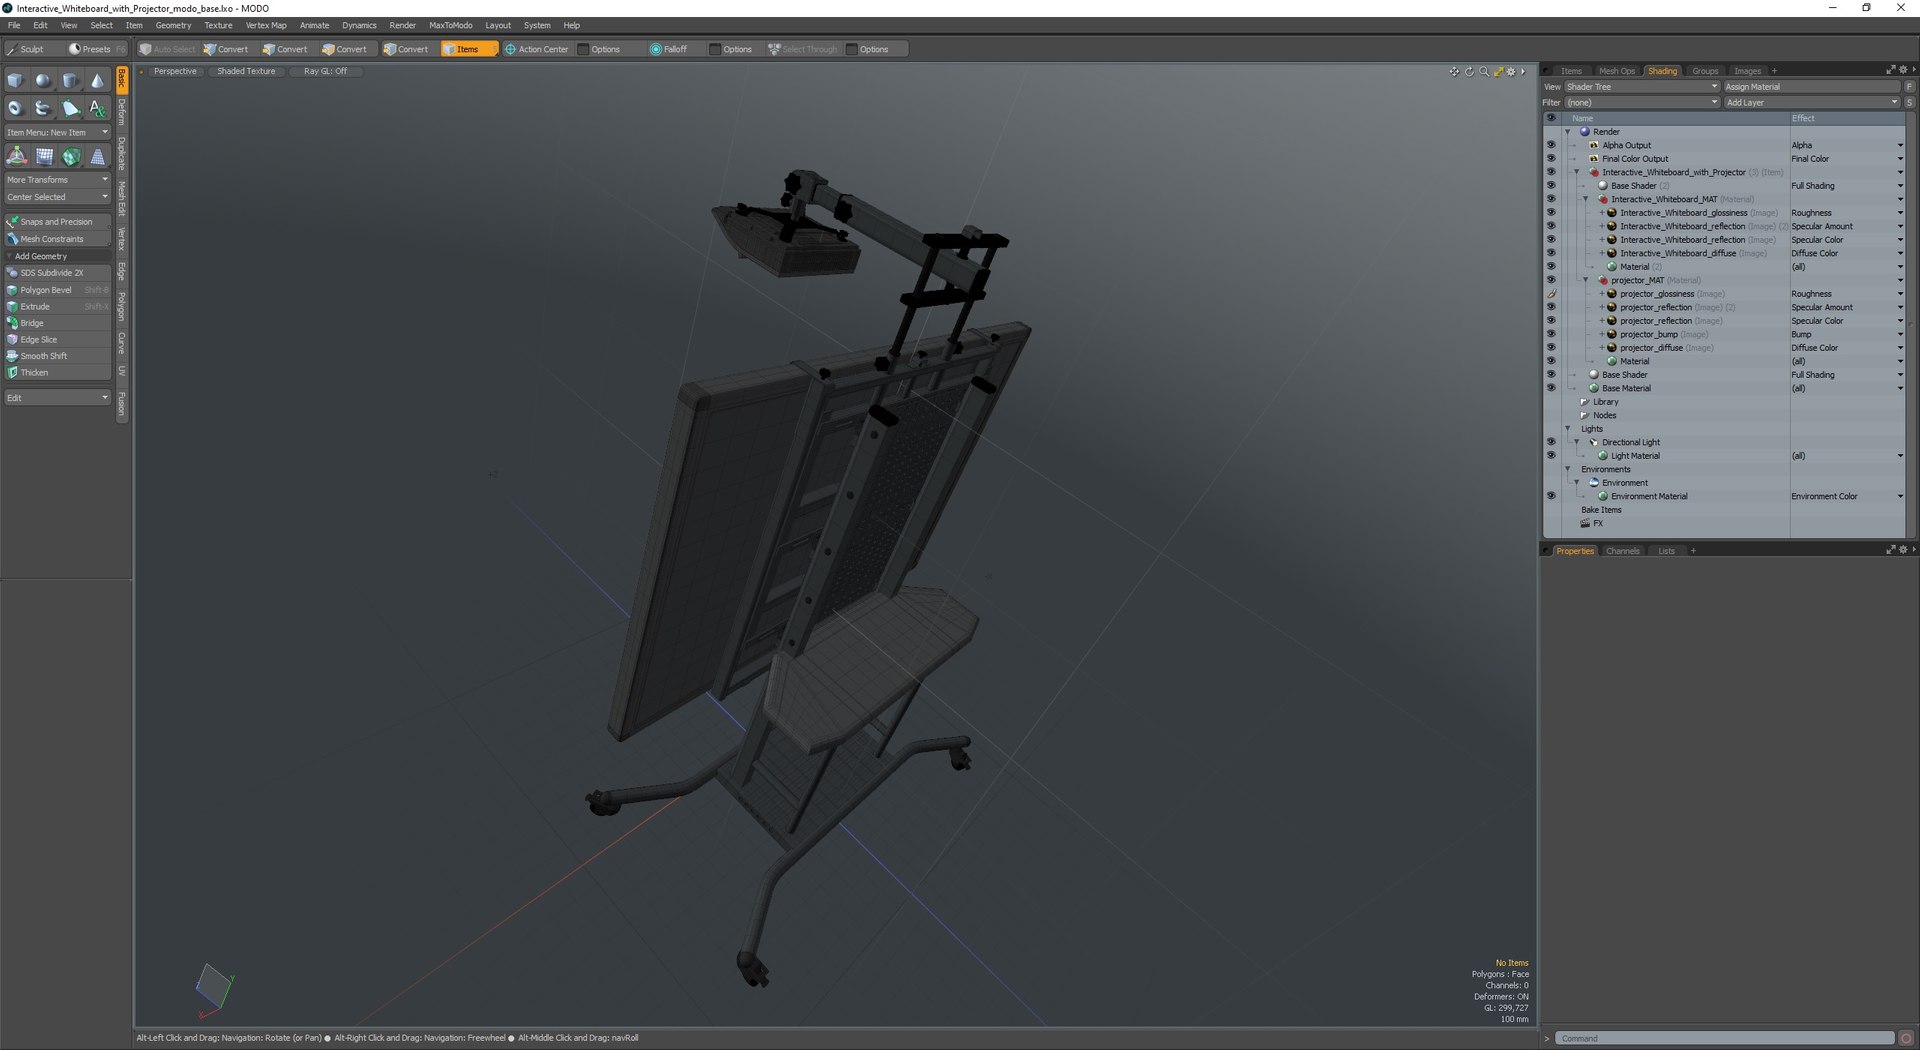Open the Geometry menu

pyautogui.click(x=173, y=25)
